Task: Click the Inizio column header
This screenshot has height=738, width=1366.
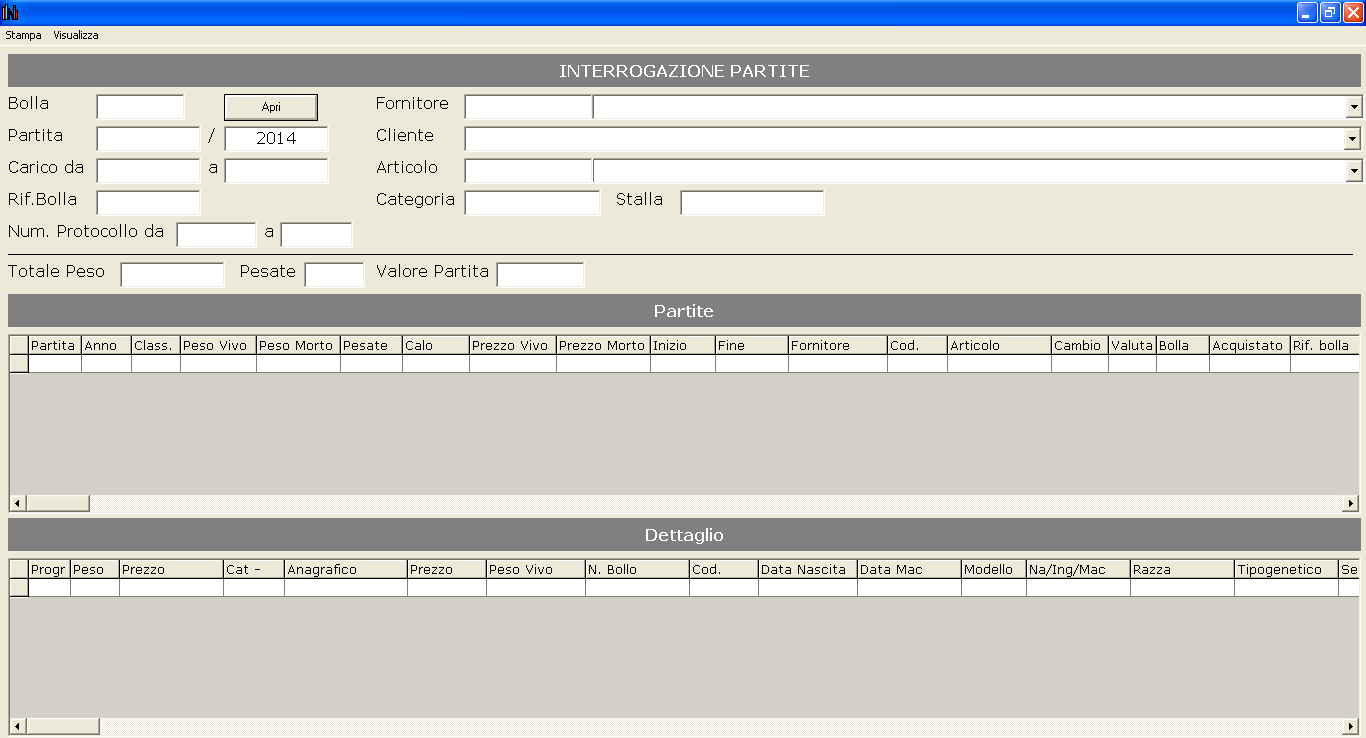Action: (683, 345)
